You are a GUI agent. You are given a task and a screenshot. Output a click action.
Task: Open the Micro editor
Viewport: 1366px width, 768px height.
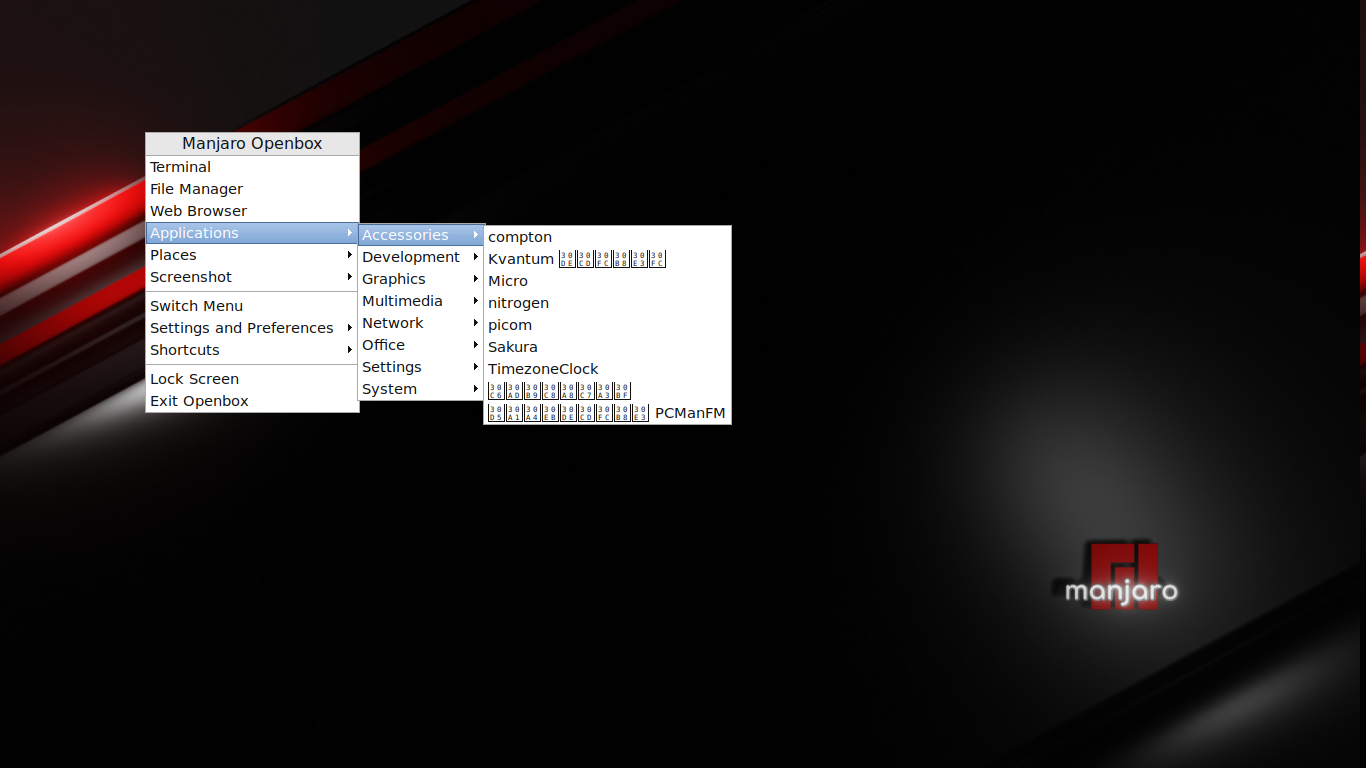coord(607,281)
